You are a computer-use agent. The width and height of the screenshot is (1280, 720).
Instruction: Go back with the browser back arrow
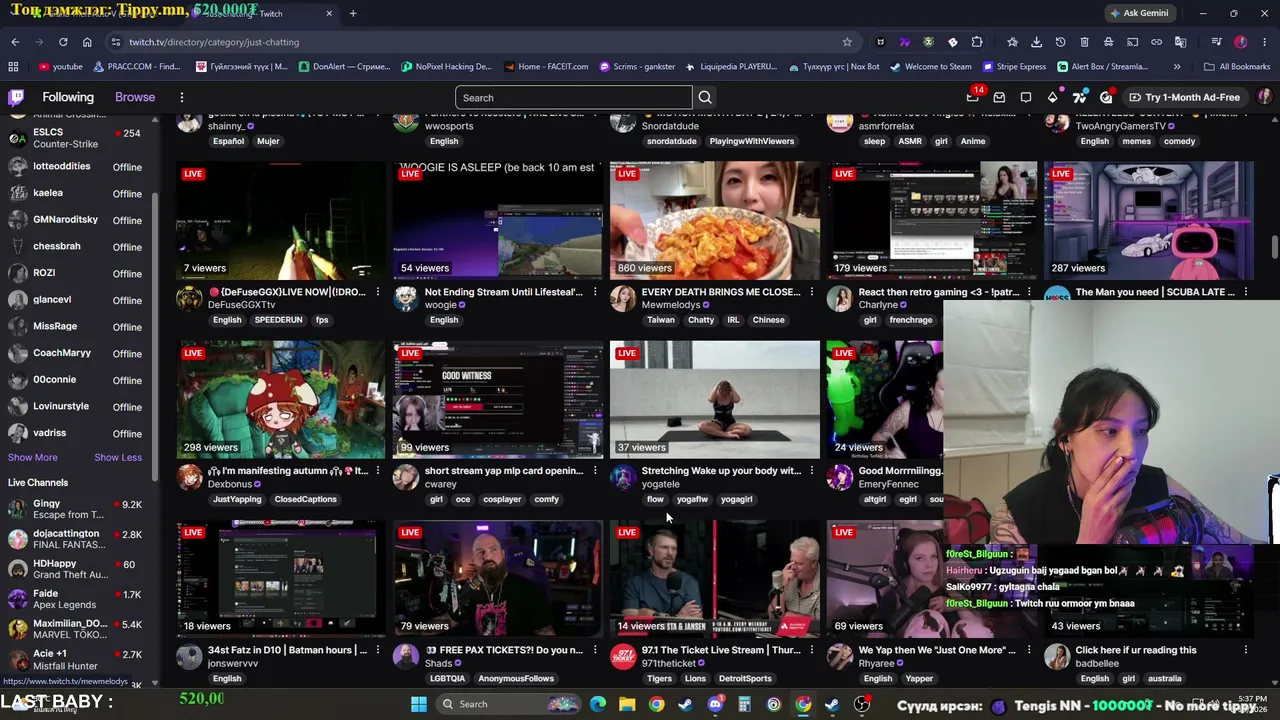pos(15,42)
